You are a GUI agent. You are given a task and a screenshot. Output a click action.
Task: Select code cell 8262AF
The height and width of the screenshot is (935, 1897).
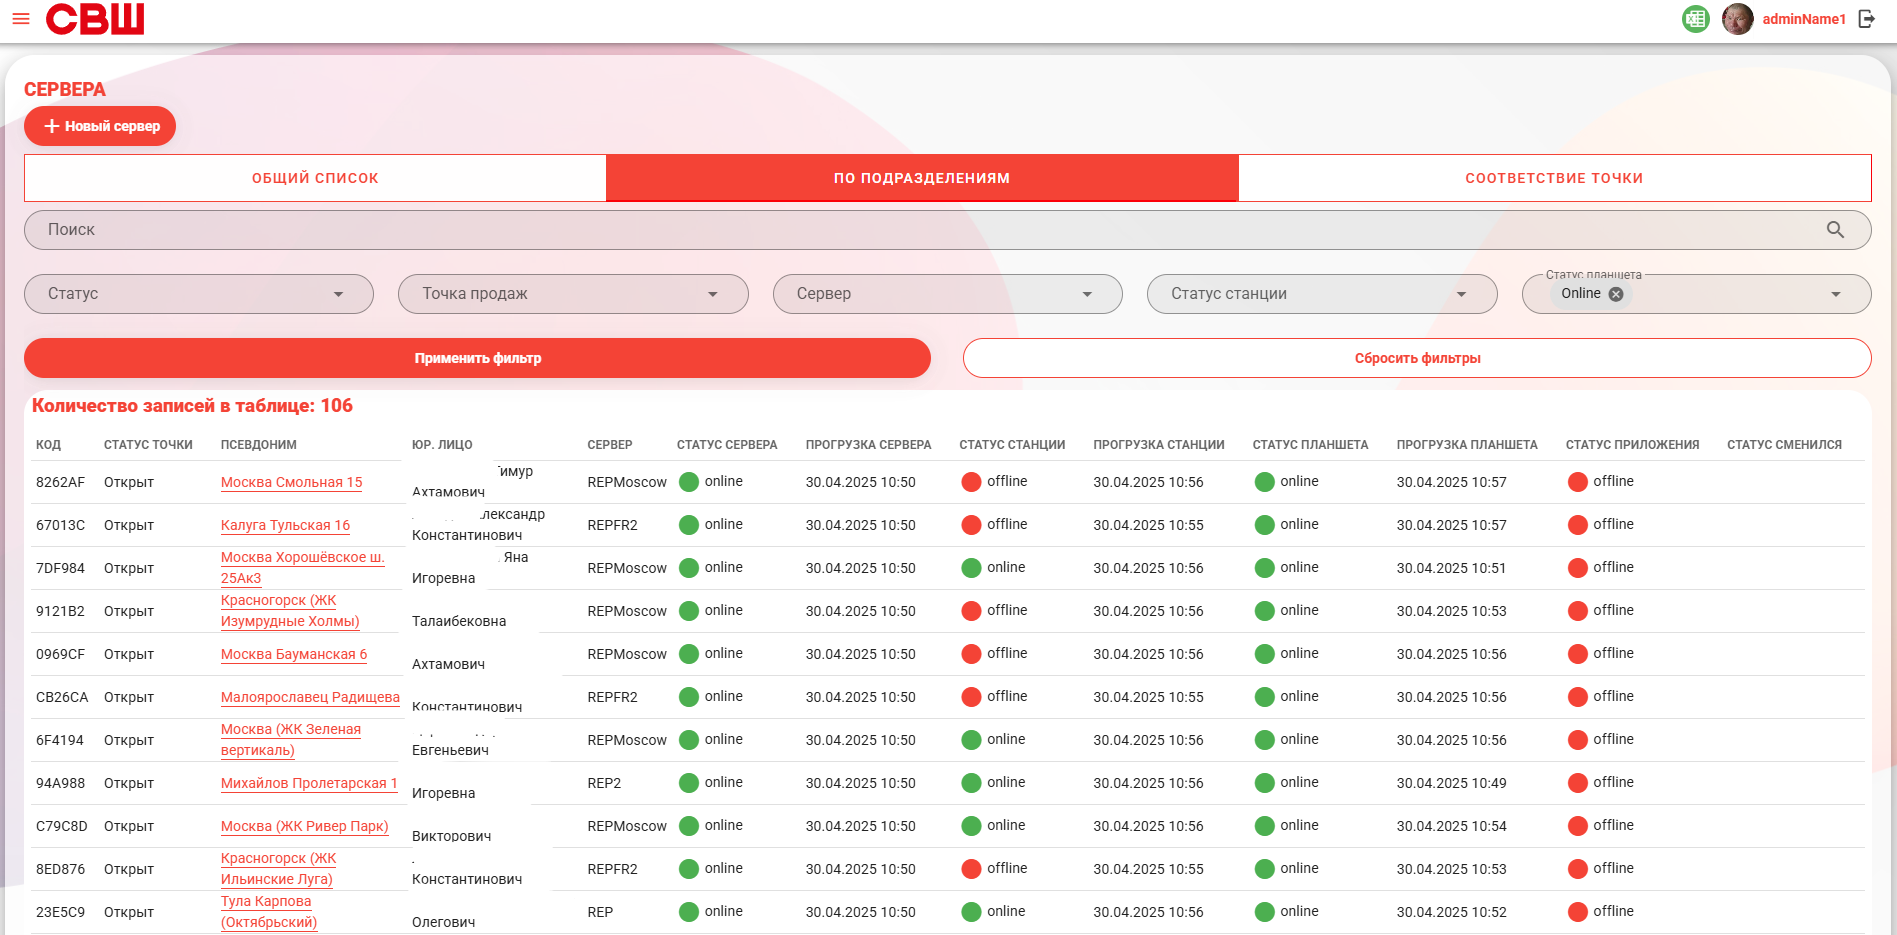pos(60,482)
